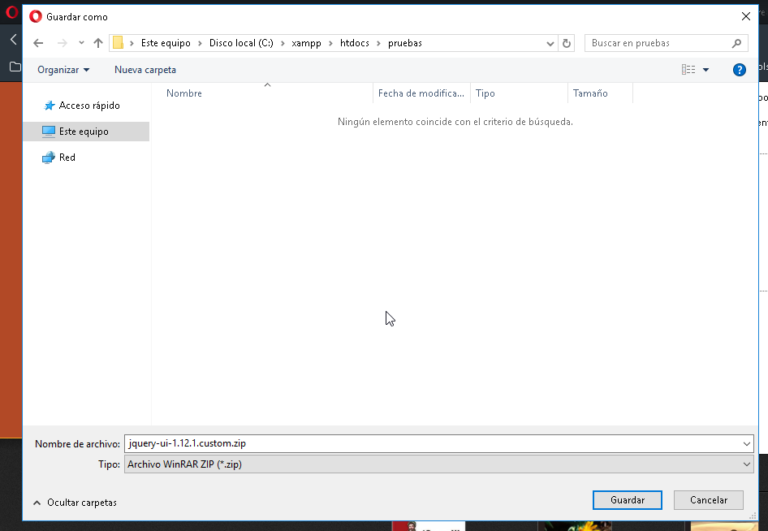768x531 pixels.
Task: Click the Nombre de archivo text field
Action: [x=430, y=444]
